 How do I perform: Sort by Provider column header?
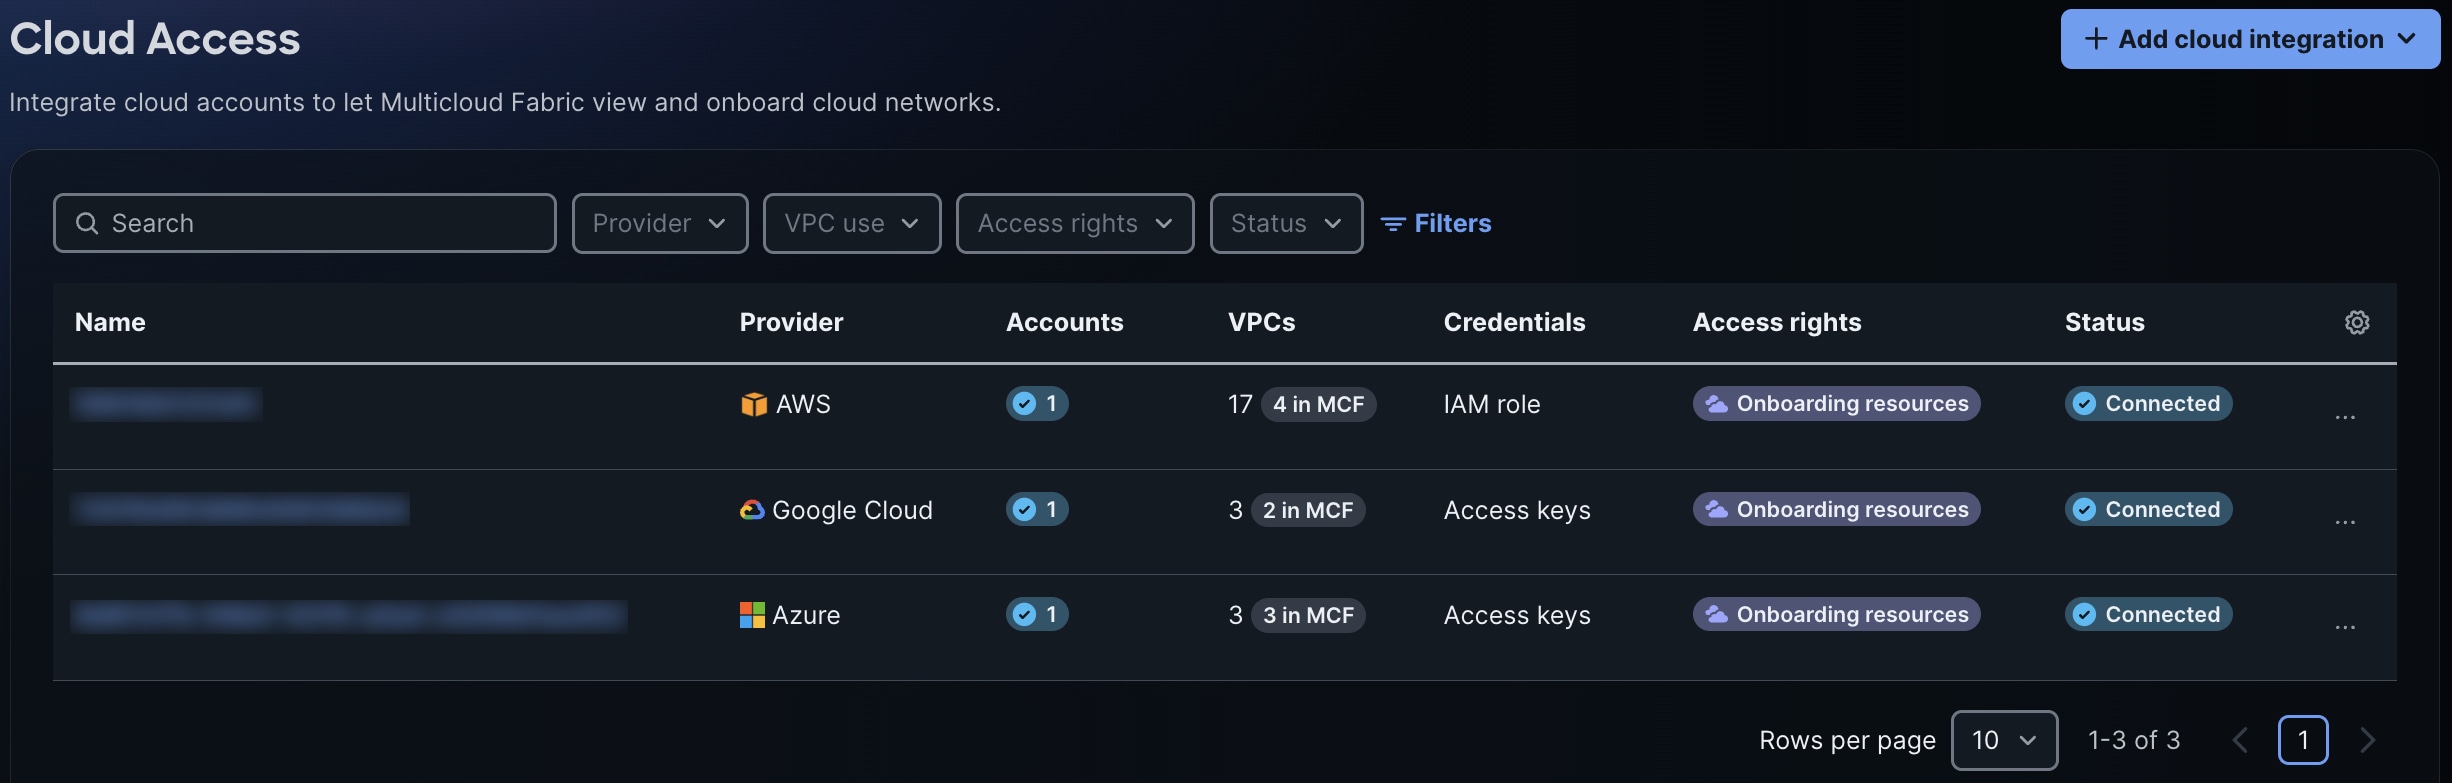pos(791,322)
